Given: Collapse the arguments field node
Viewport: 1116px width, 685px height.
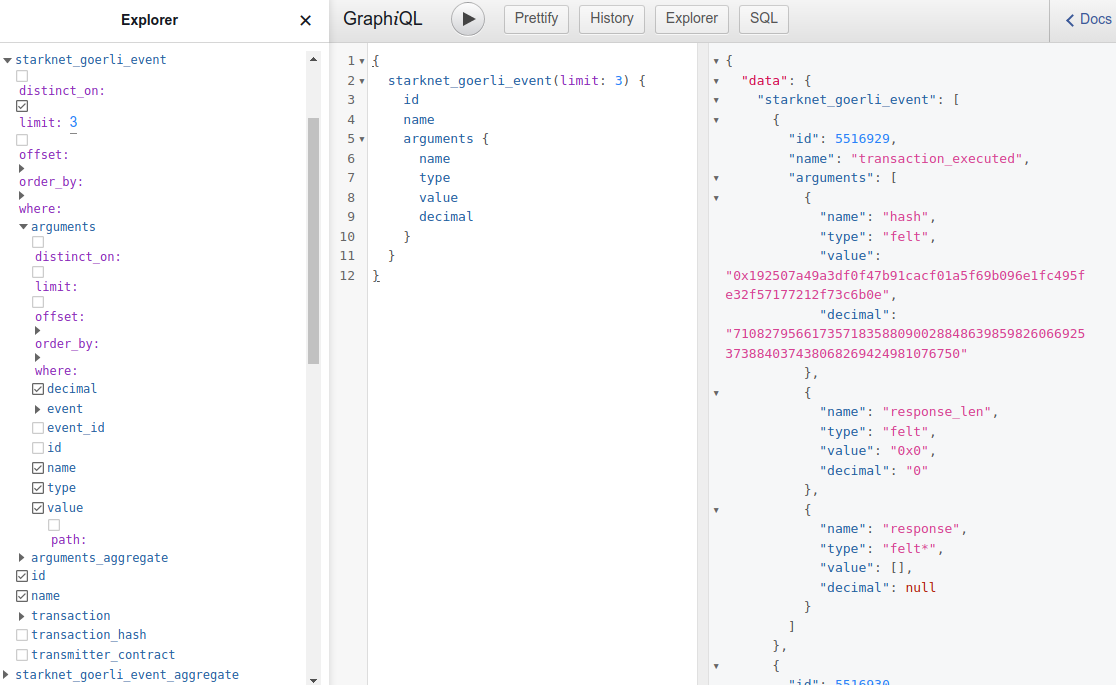Looking at the screenshot, I should (23, 227).
